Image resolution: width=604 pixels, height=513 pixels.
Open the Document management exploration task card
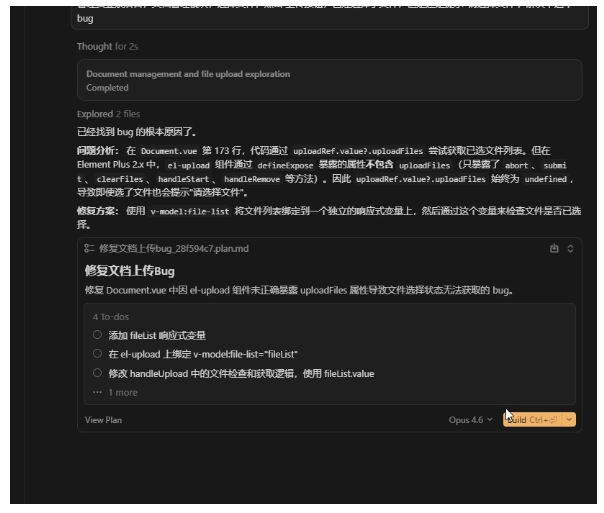click(330, 80)
